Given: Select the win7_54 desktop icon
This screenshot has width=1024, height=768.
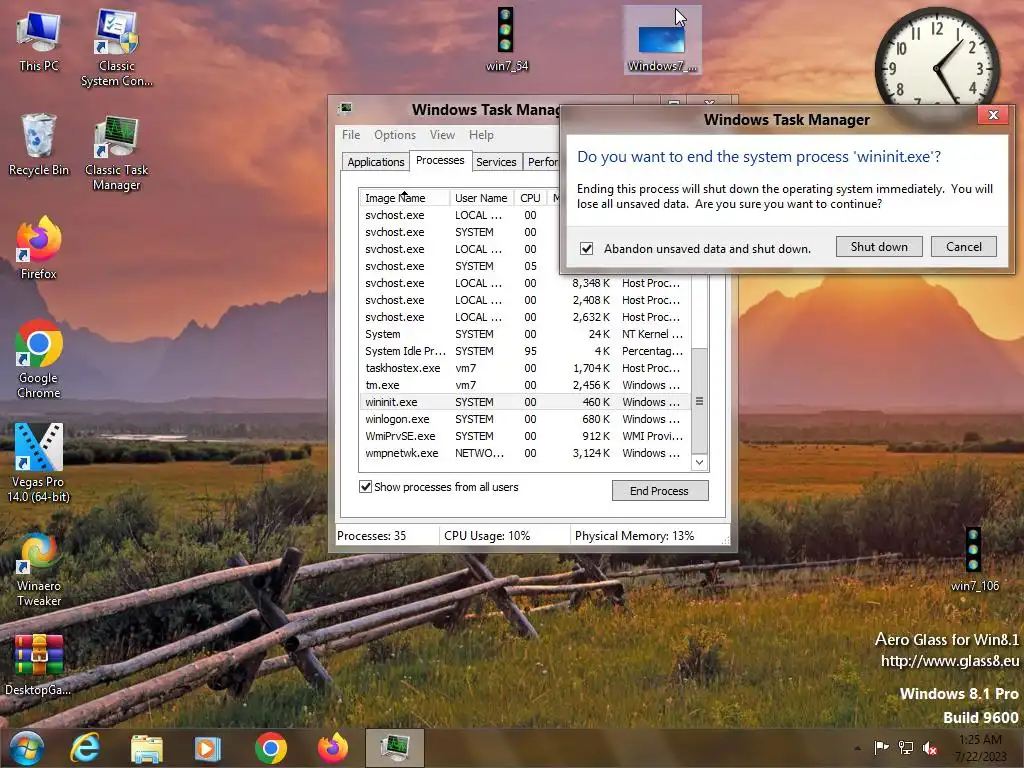Looking at the screenshot, I should pos(507,39).
